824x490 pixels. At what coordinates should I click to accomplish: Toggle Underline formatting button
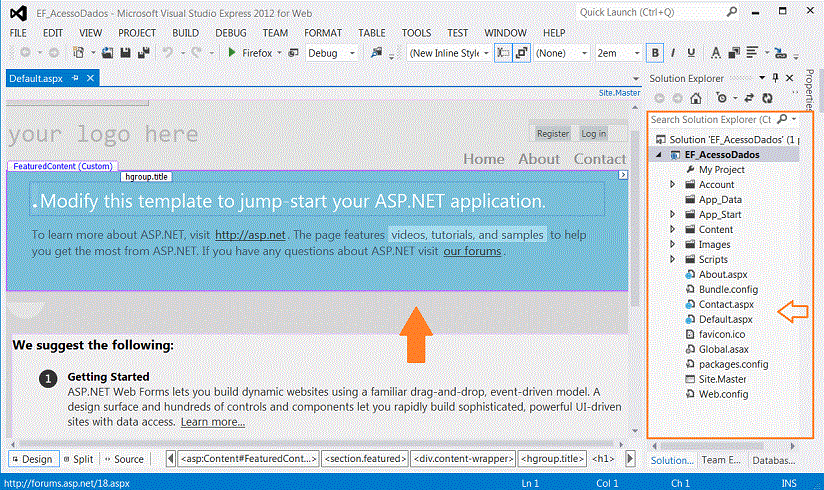pyautogui.click(x=691, y=53)
